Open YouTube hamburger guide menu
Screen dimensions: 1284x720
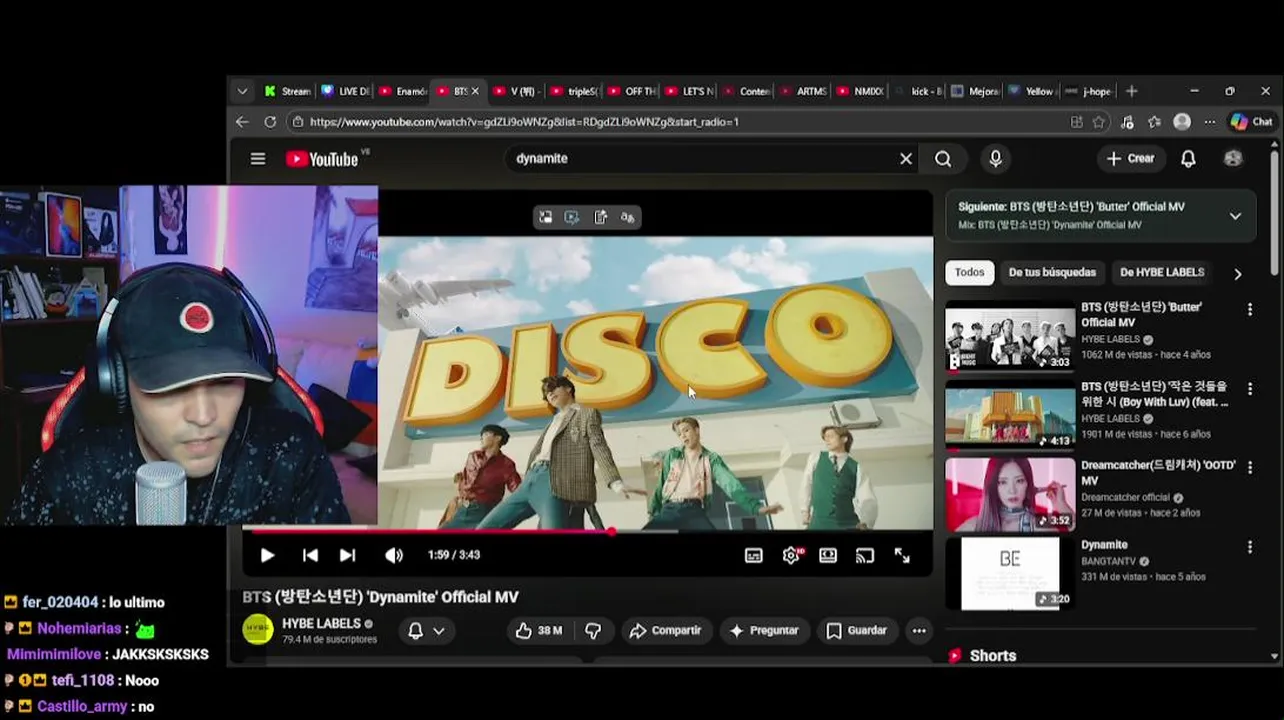258,158
